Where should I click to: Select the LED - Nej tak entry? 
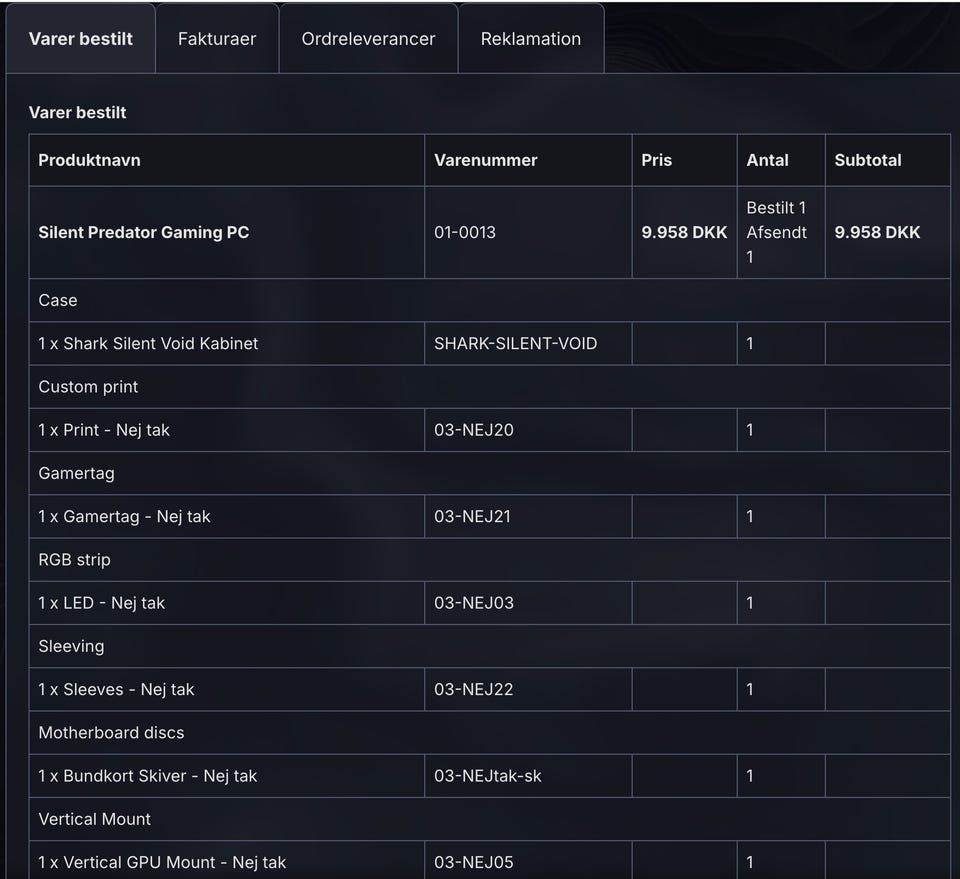coord(102,603)
